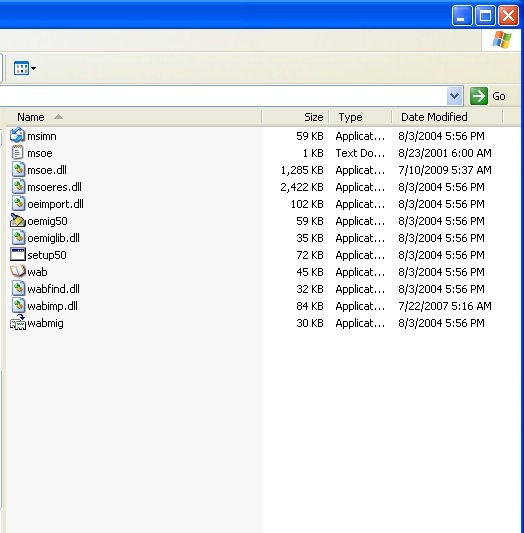Click the msoe text document icon

click(x=17, y=152)
